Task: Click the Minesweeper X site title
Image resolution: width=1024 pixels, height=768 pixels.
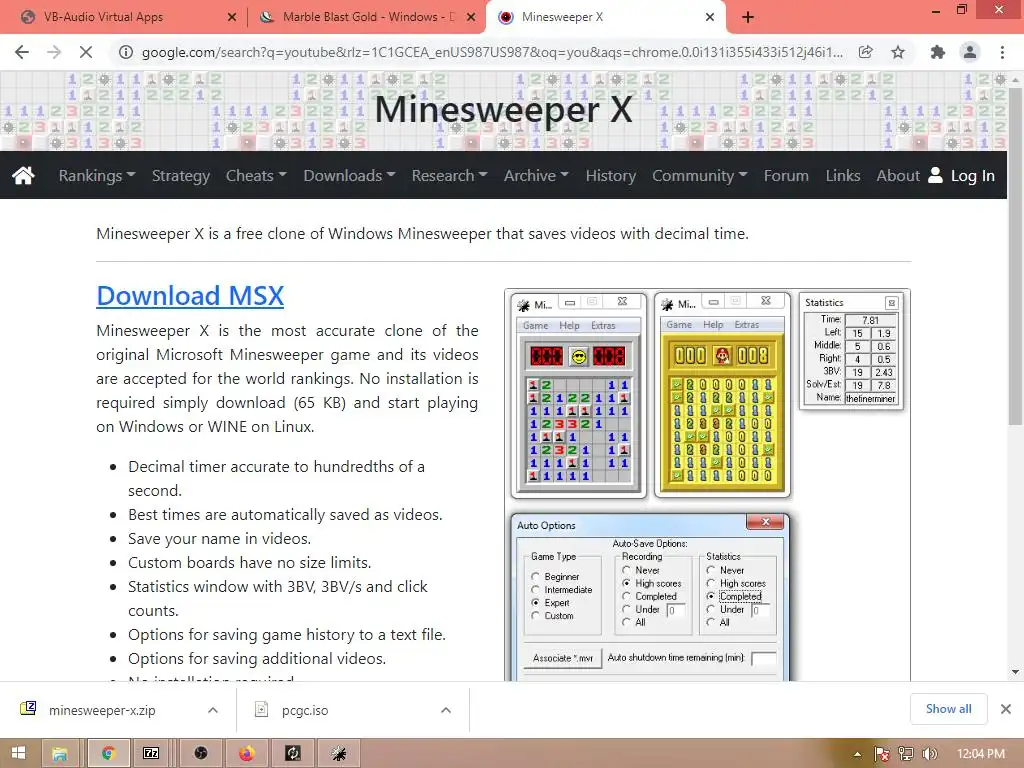Action: coord(504,108)
